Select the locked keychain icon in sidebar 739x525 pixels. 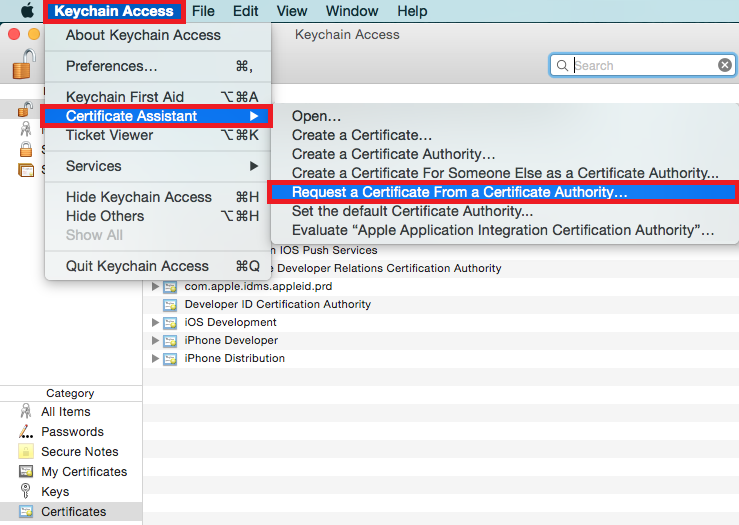click(x=25, y=149)
